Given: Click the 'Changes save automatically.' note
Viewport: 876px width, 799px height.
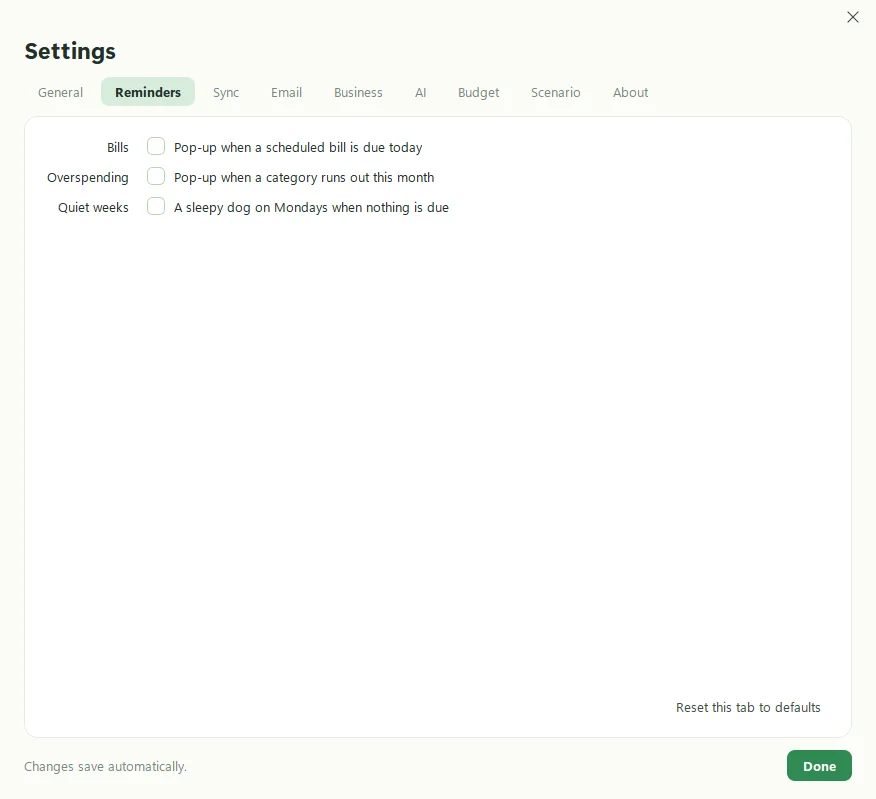Looking at the screenshot, I should coord(105,767).
